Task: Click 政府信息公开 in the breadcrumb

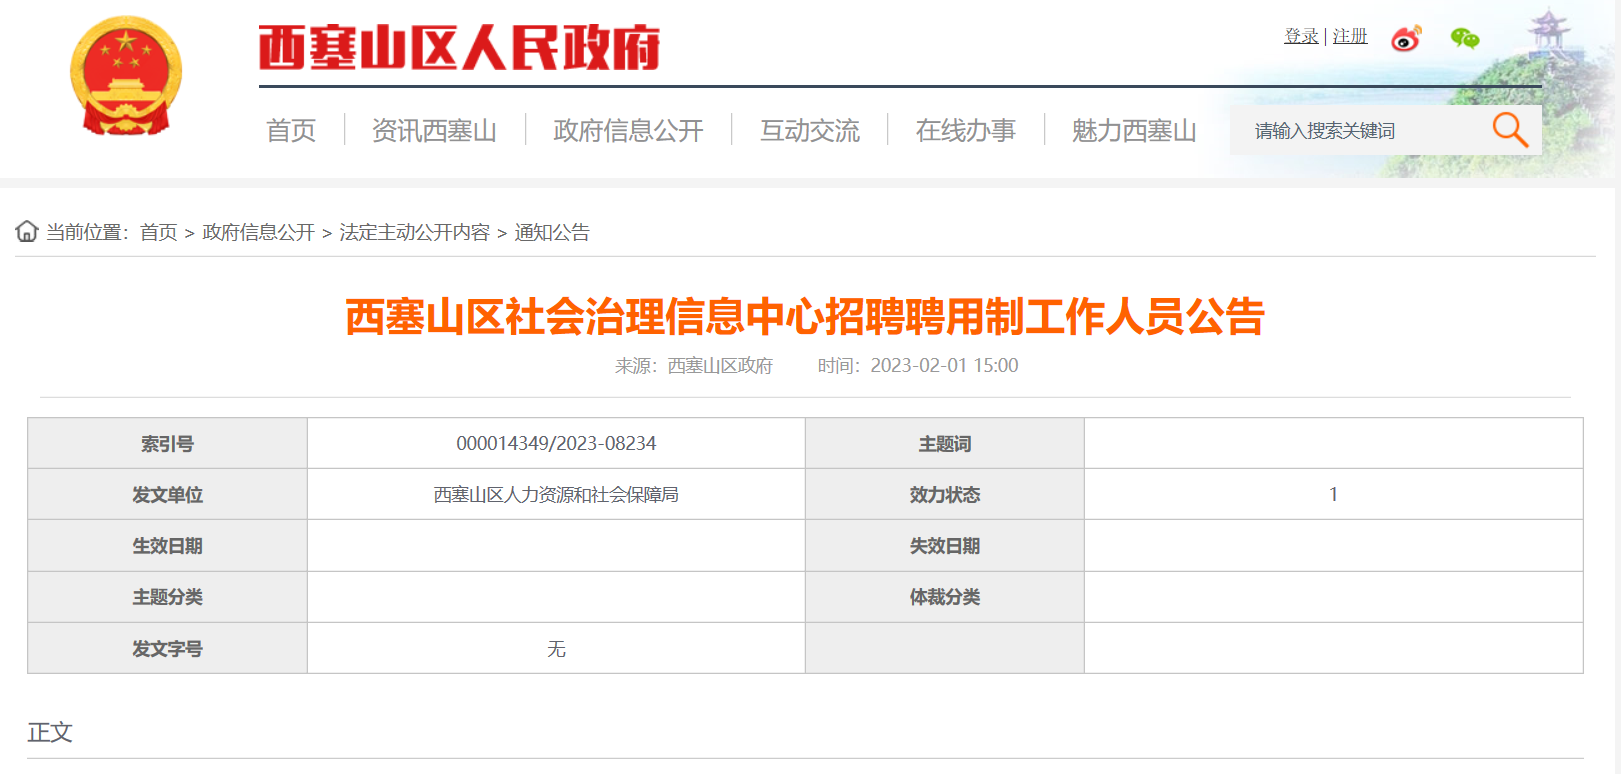Action: click(x=258, y=232)
